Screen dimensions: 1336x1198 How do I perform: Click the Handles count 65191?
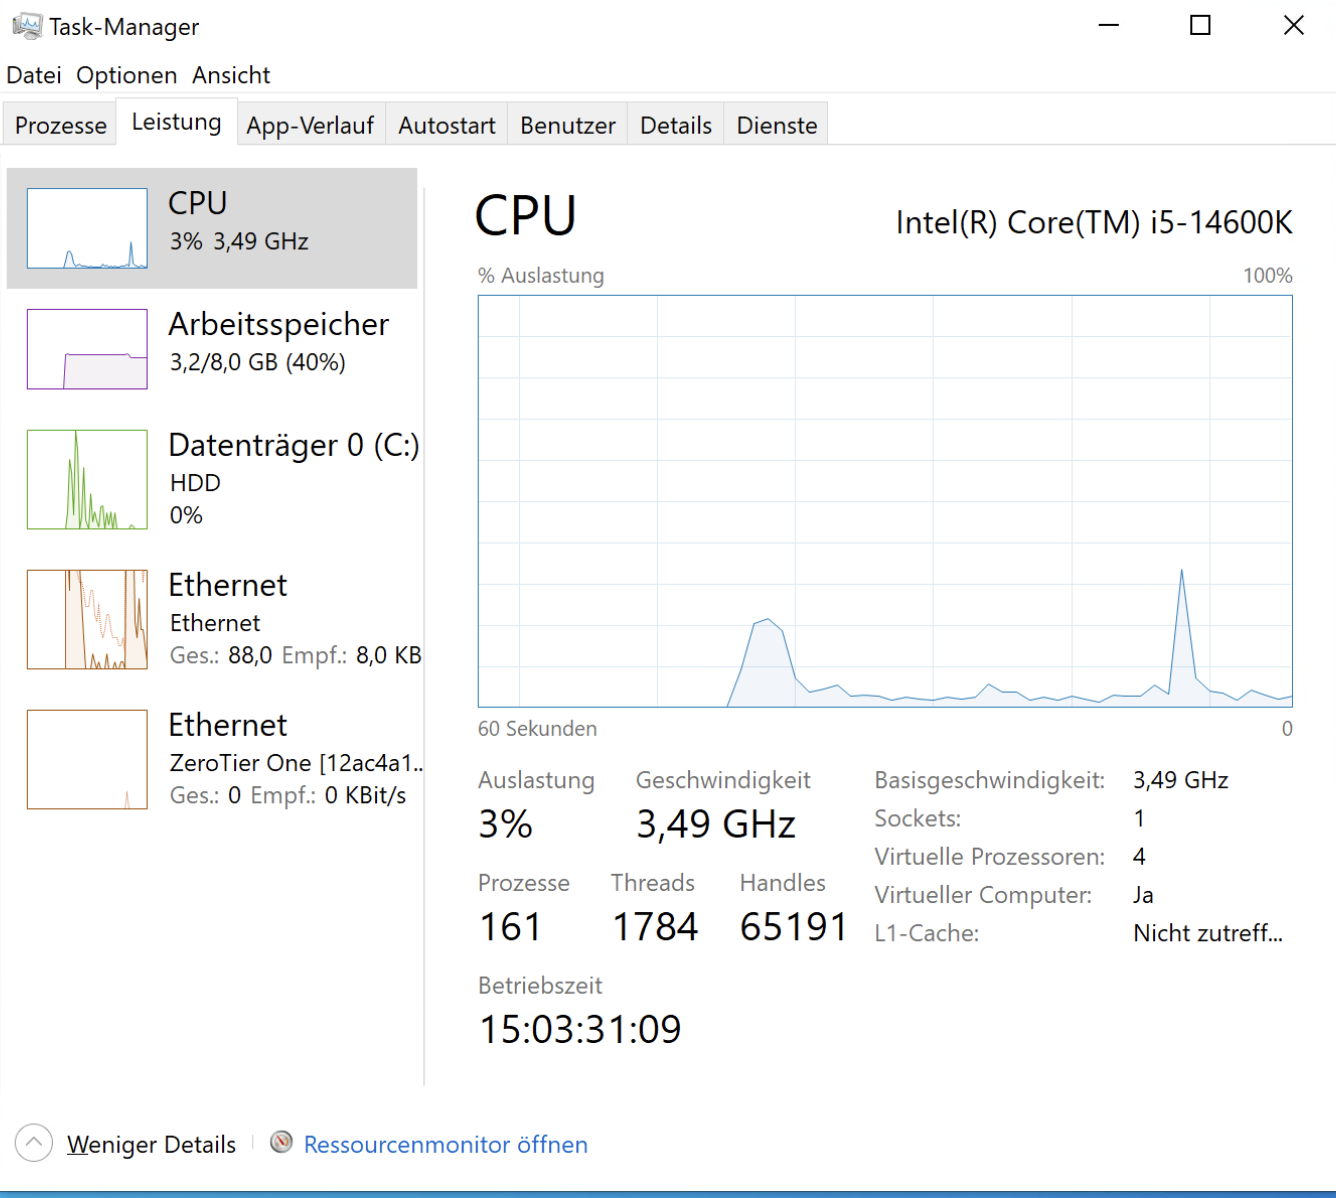[794, 927]
